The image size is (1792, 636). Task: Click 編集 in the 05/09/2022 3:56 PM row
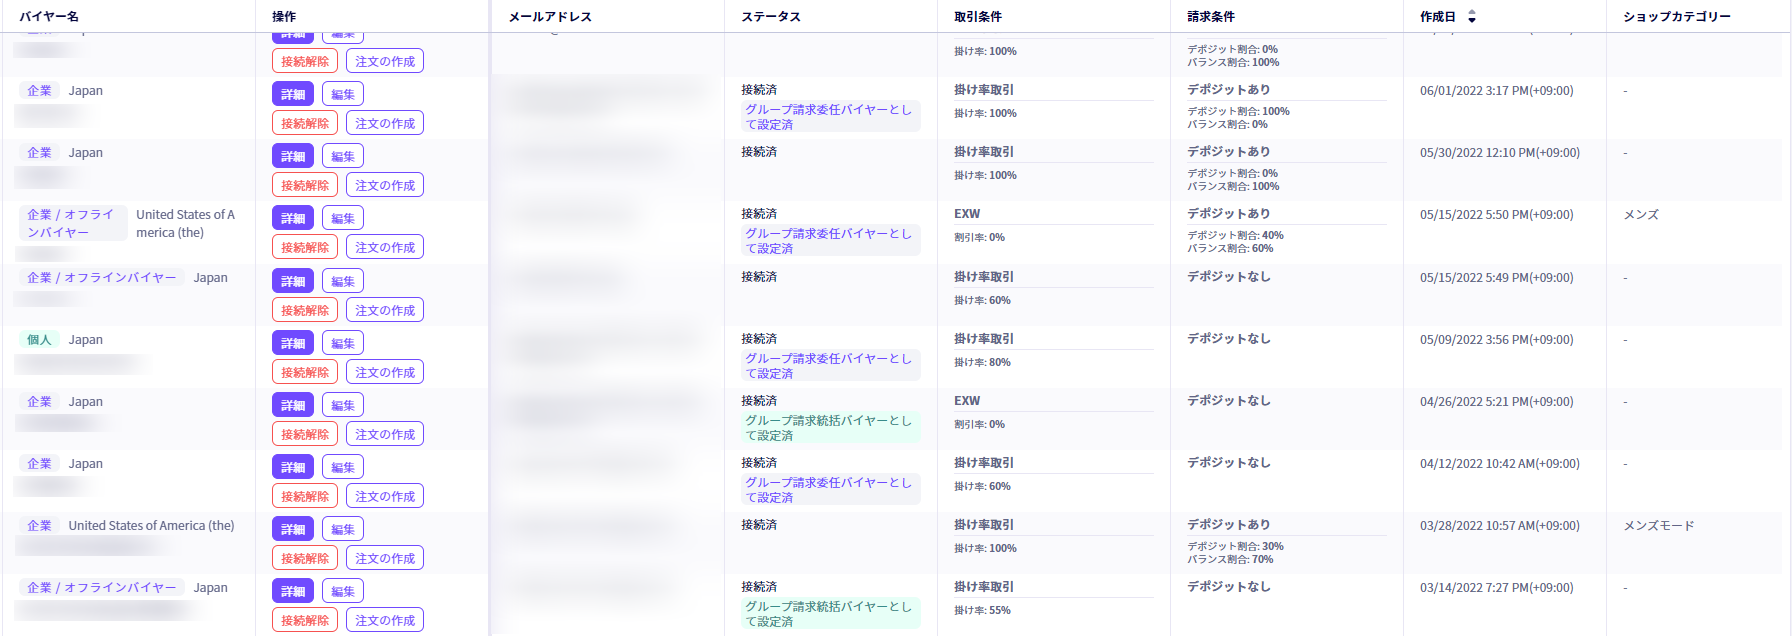[343, 343]
